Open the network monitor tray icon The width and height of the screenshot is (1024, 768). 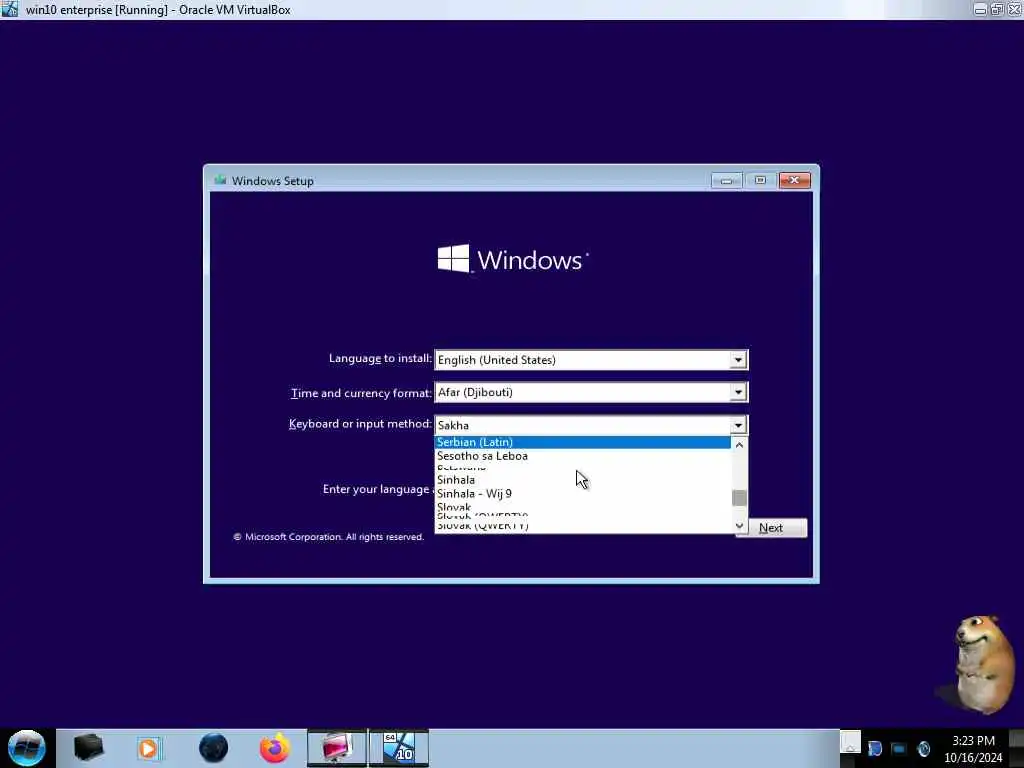899,748
